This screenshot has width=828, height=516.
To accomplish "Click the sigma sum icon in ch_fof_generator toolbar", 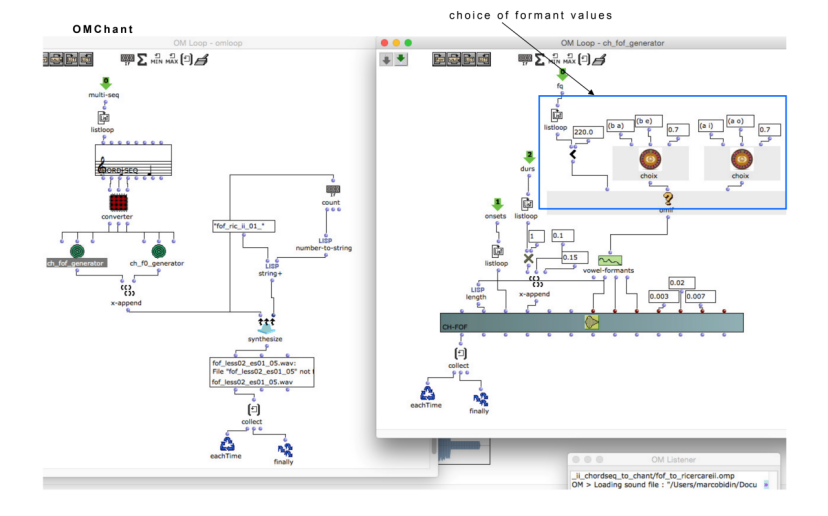I will coord(540,59).
